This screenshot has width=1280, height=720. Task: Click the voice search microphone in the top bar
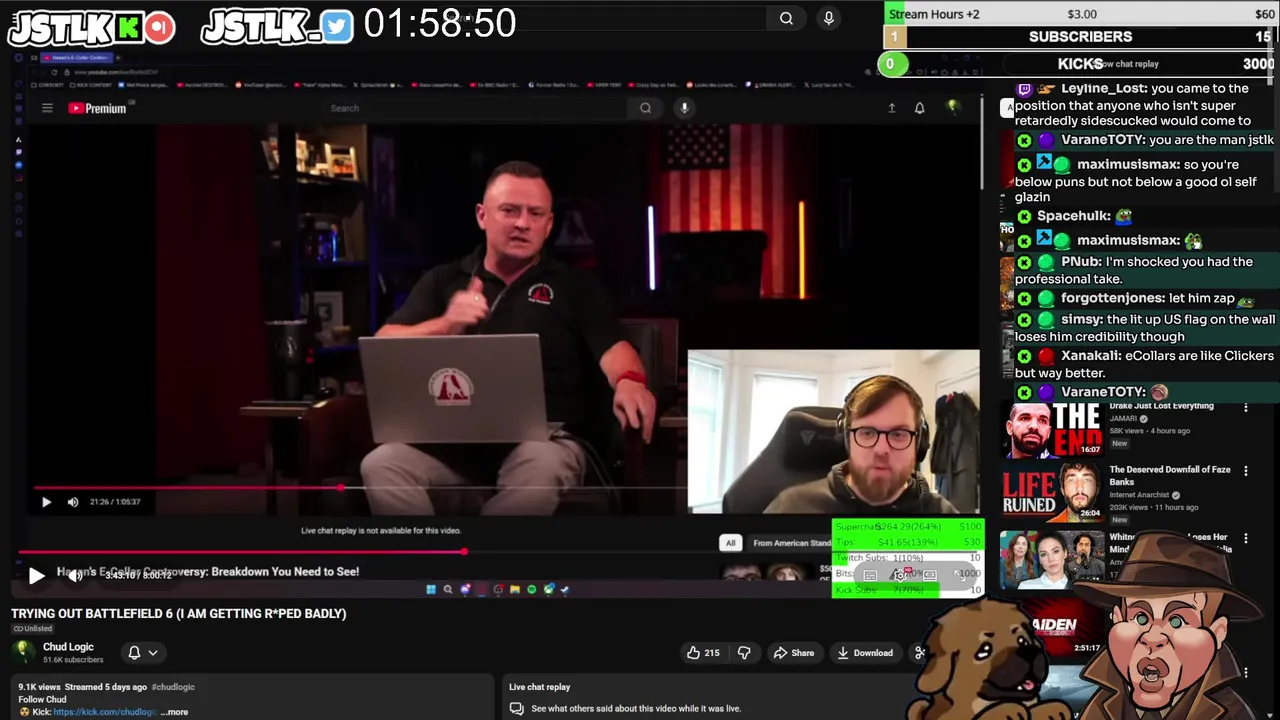pyautogui.click(x=828, y=18)
